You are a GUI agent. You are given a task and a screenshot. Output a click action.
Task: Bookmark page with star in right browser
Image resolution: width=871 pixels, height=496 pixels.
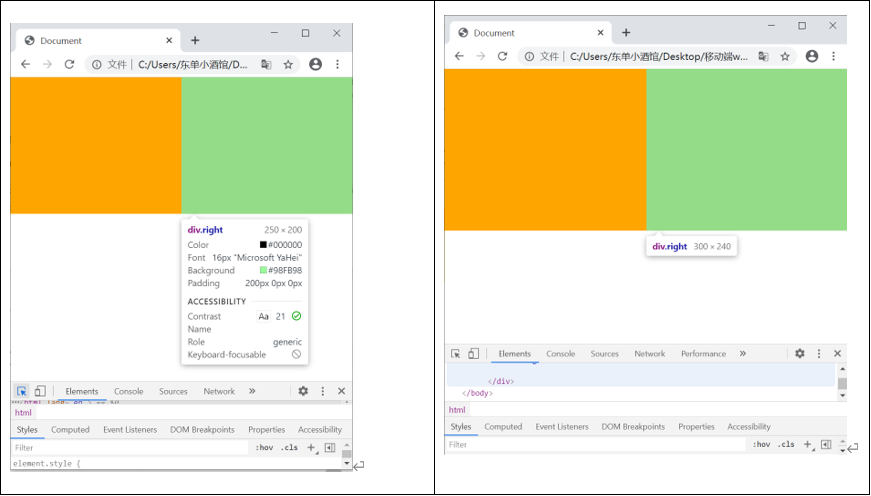785,56
